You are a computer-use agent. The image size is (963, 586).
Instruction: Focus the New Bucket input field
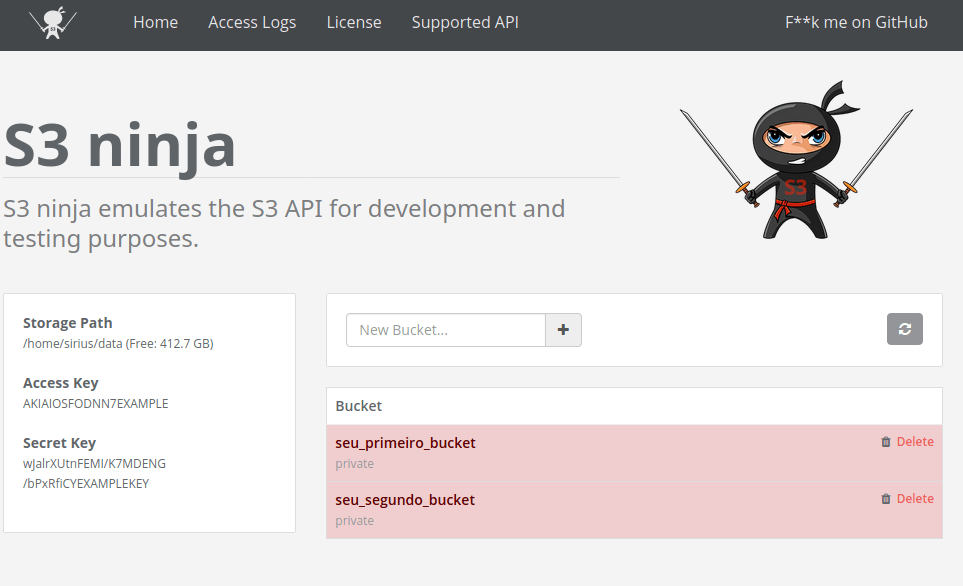pos(446,330)
